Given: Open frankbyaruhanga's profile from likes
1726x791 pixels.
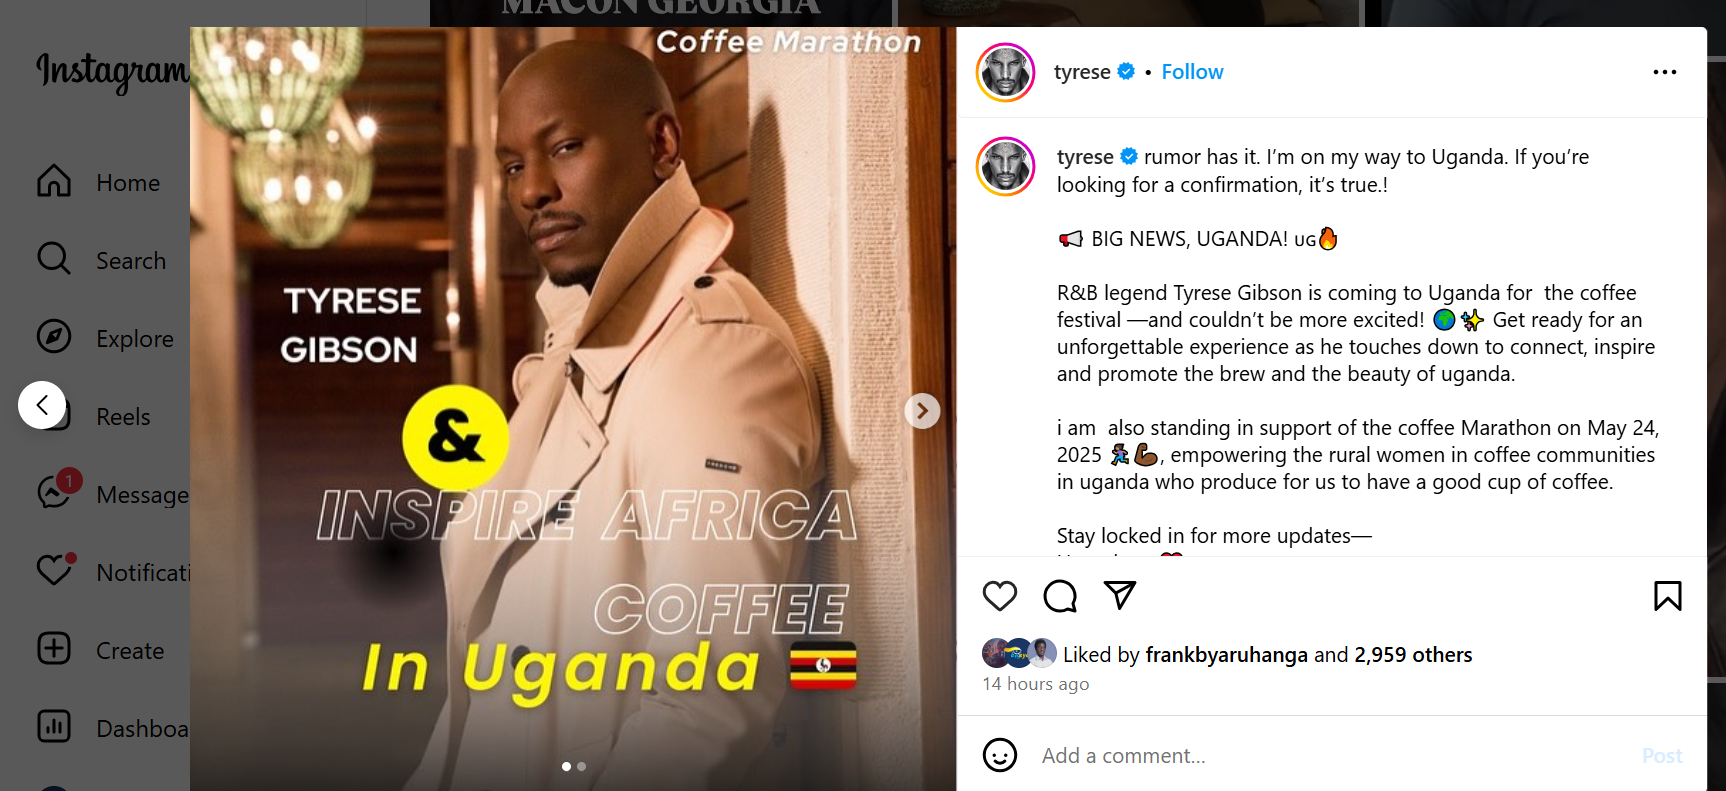Looking at the screenshot, I should click(x=1226, y=655).
